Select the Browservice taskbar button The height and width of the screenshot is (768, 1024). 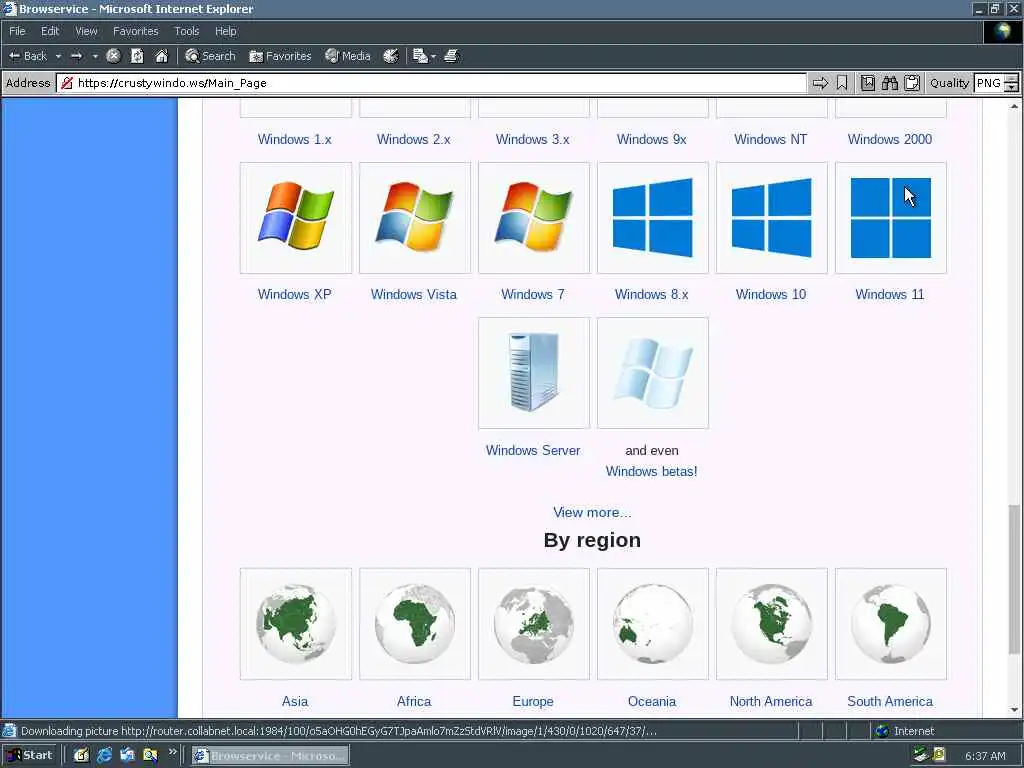270,756
